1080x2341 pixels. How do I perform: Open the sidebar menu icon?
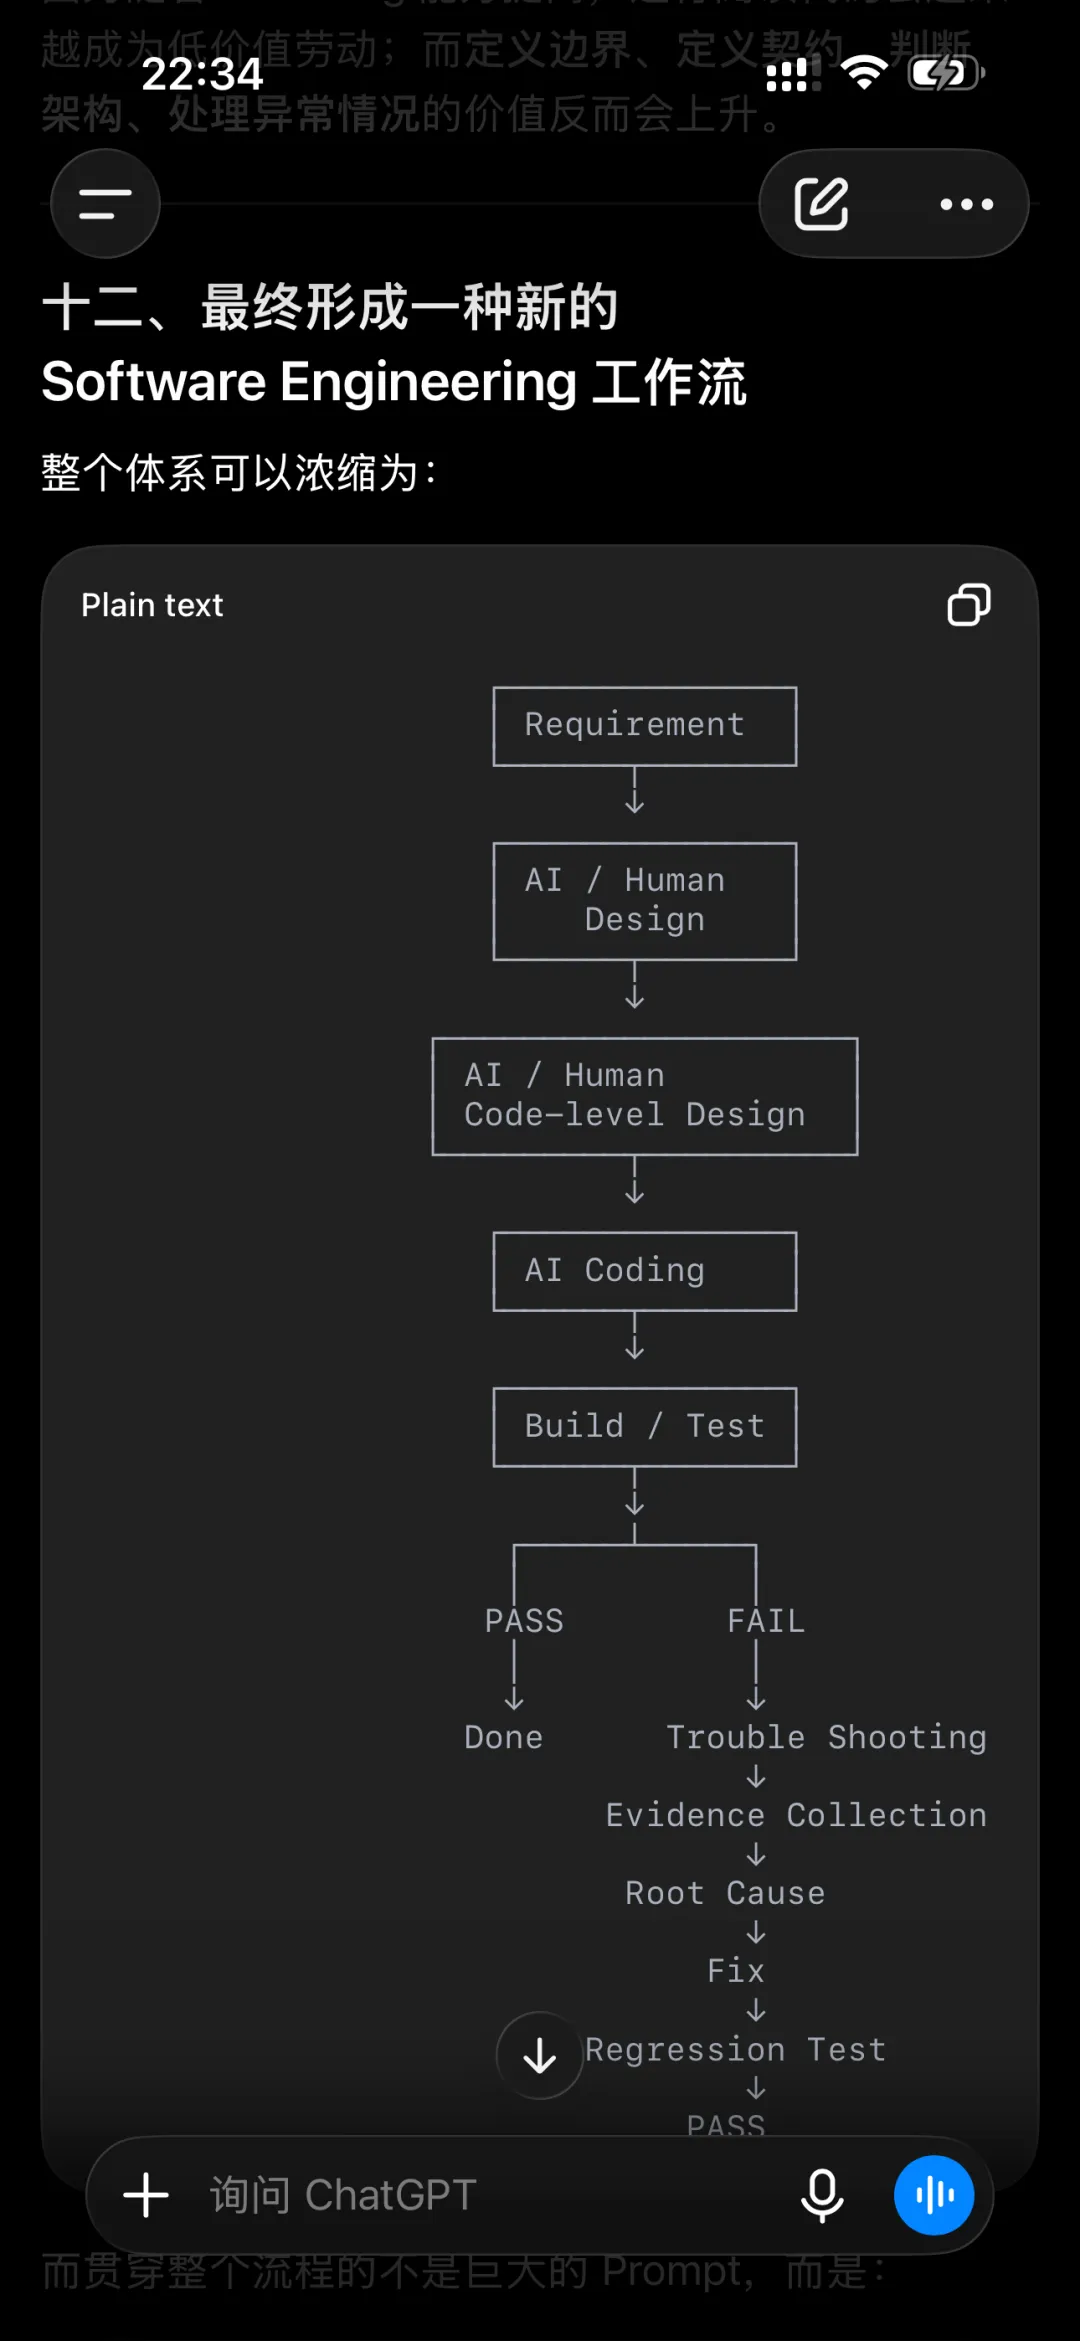(x=105, y=204)
